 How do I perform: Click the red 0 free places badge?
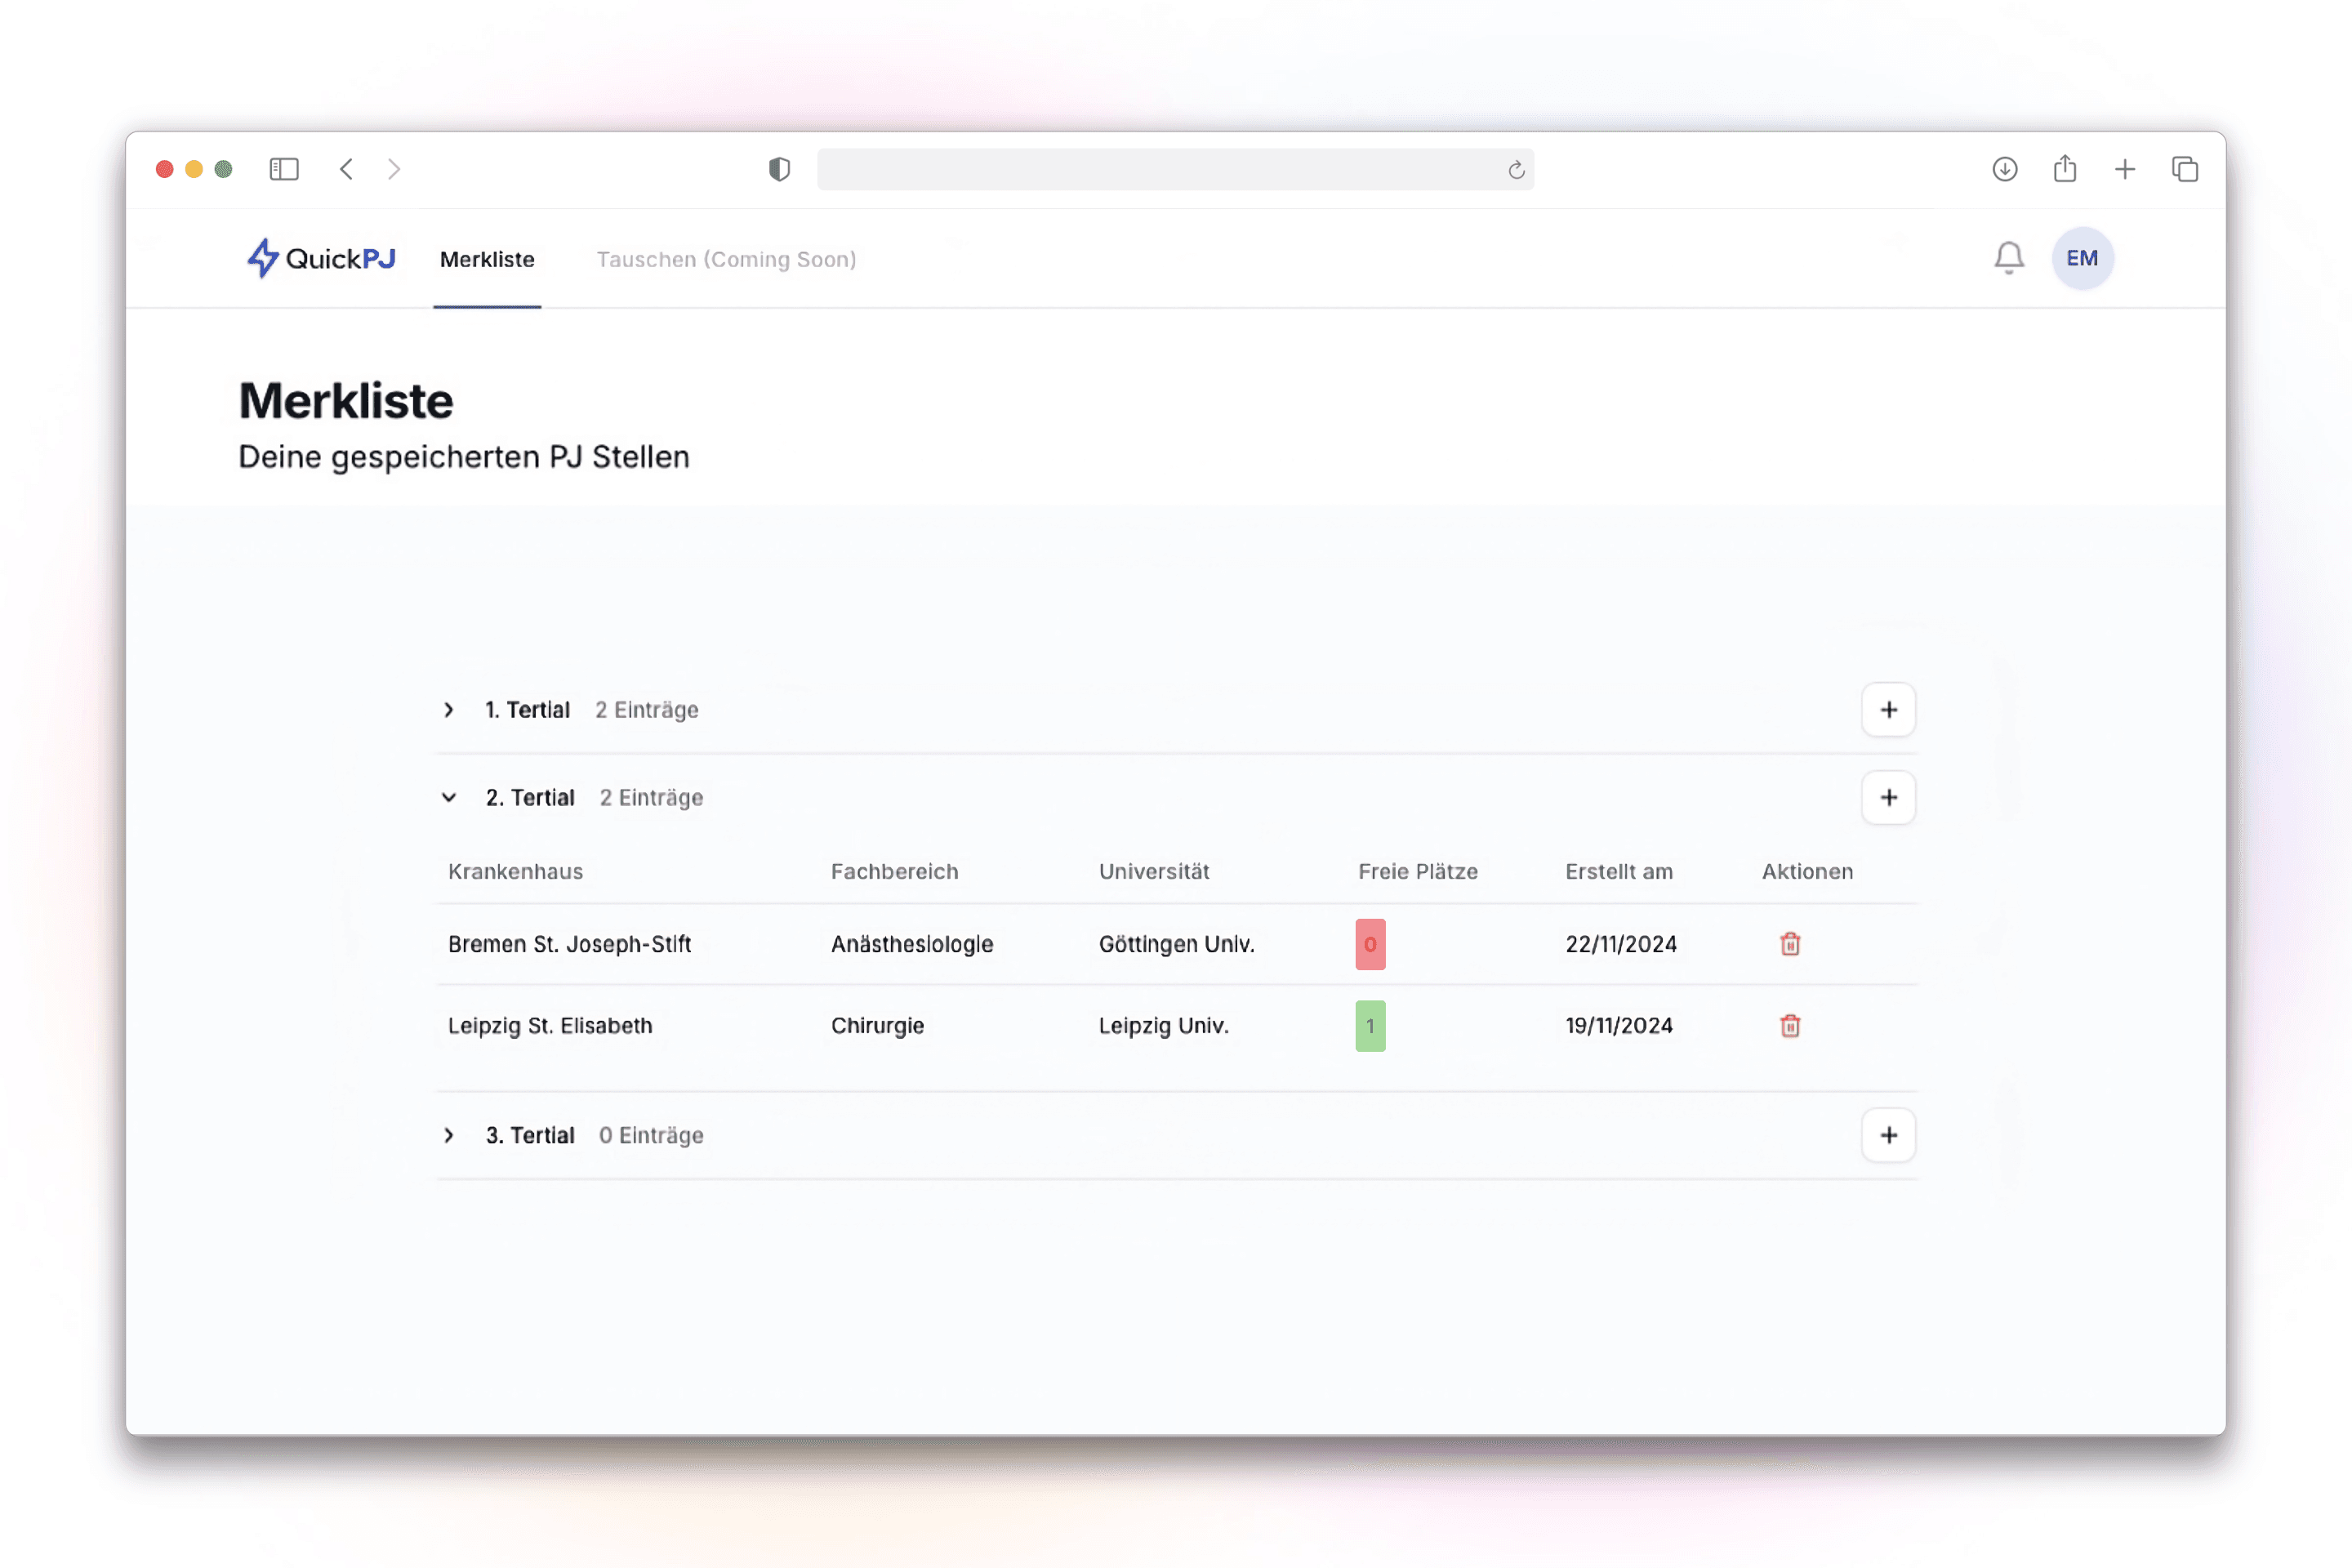point(1370,944)
